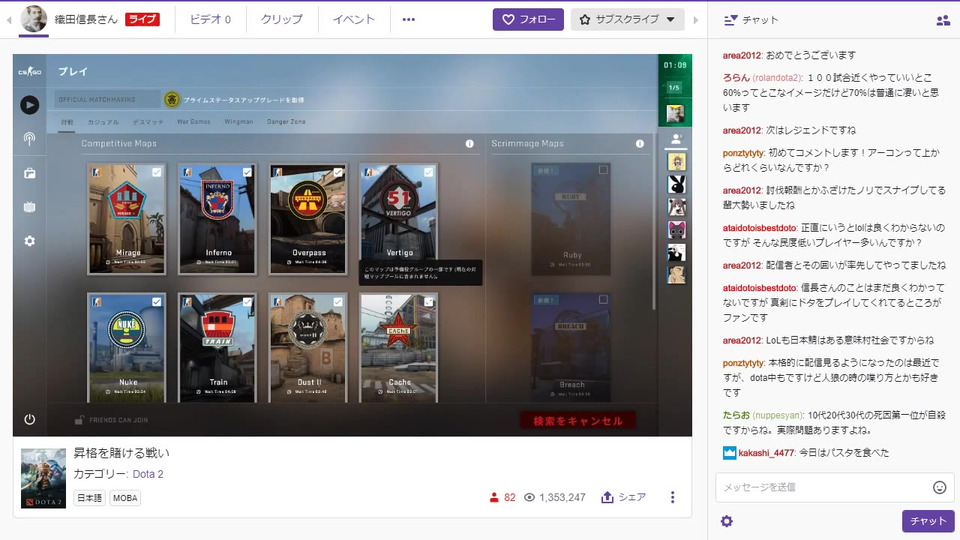Screen dimensions: 960x540
Task: Uncheck the Vertigo map checkbox
Action: tap(429, 173)
